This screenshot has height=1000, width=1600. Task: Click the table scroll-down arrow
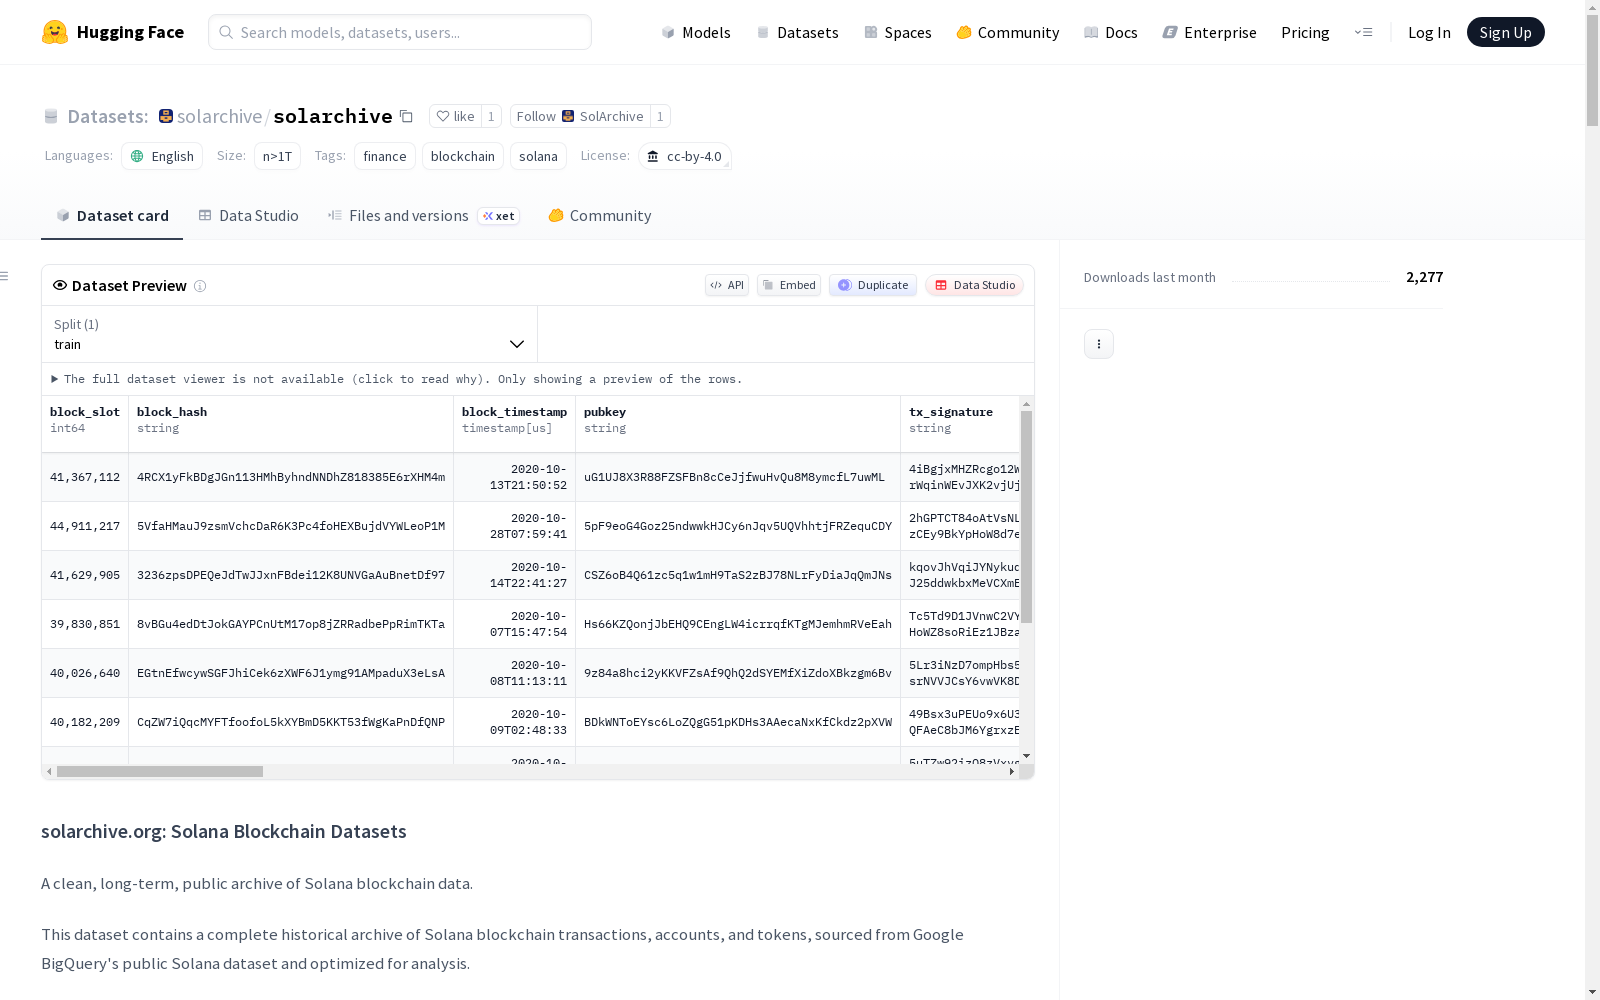click(1026, 756)
